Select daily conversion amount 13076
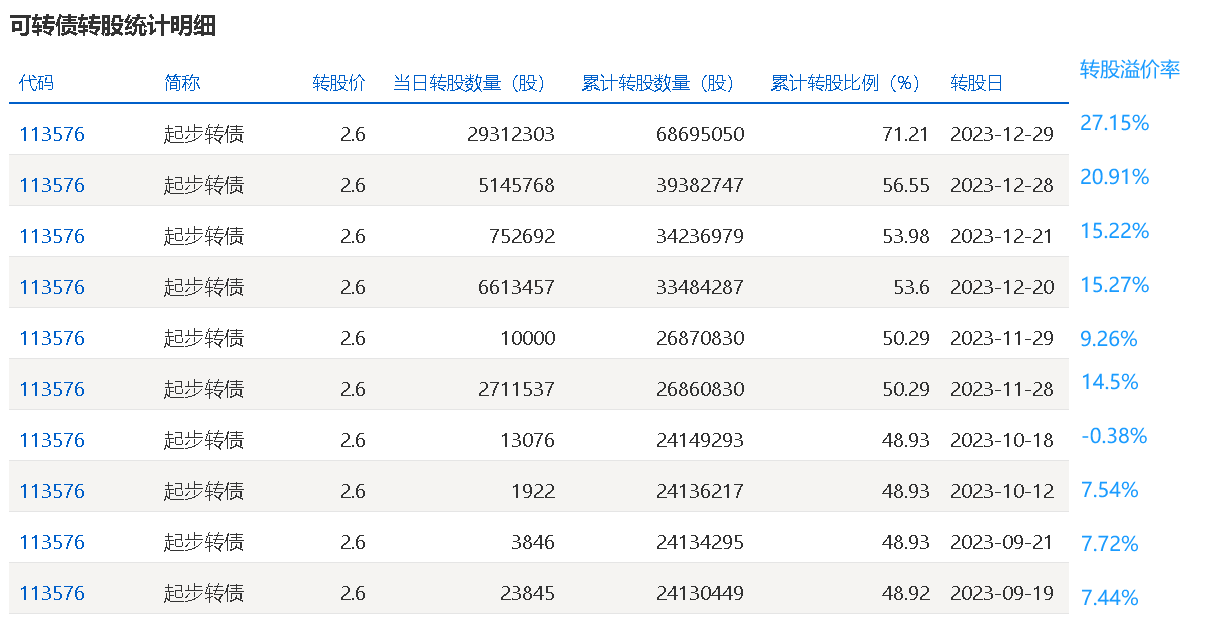 coord(528,440)
